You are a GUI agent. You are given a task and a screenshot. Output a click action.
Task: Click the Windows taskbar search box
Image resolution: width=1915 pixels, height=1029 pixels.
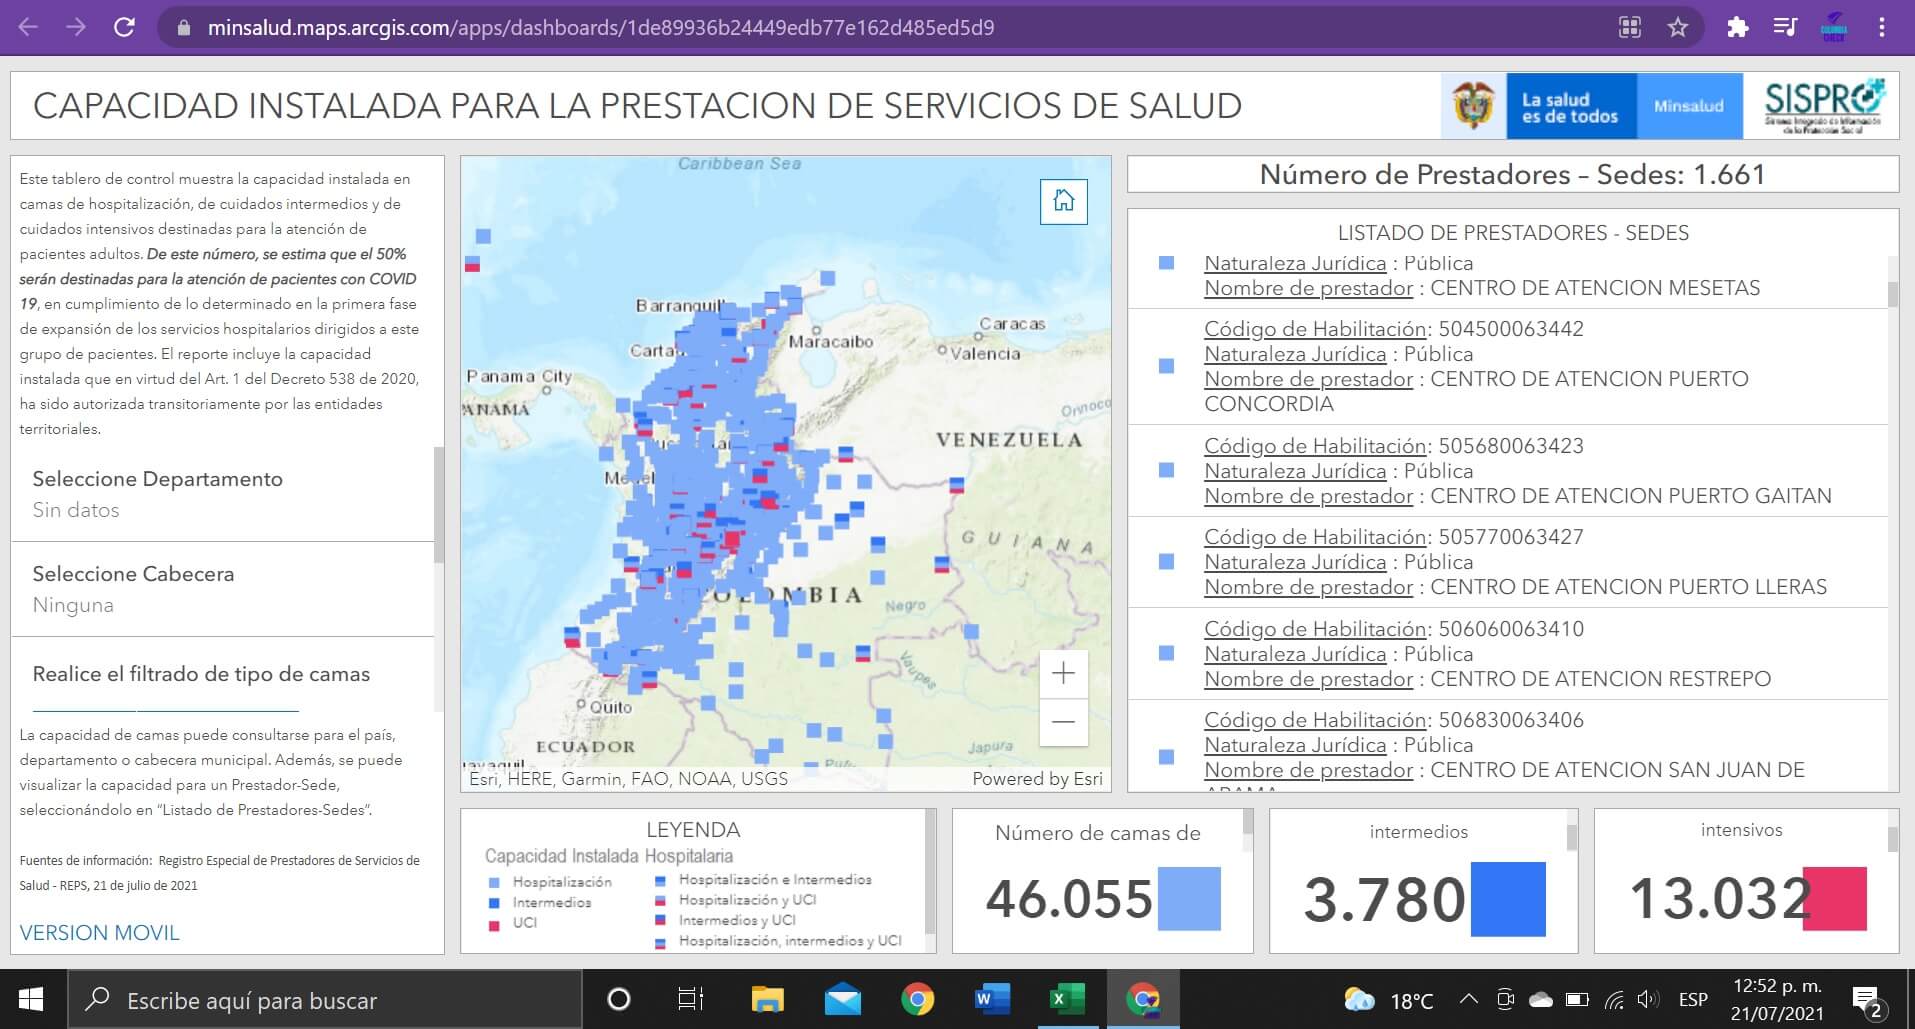[325, 999]
